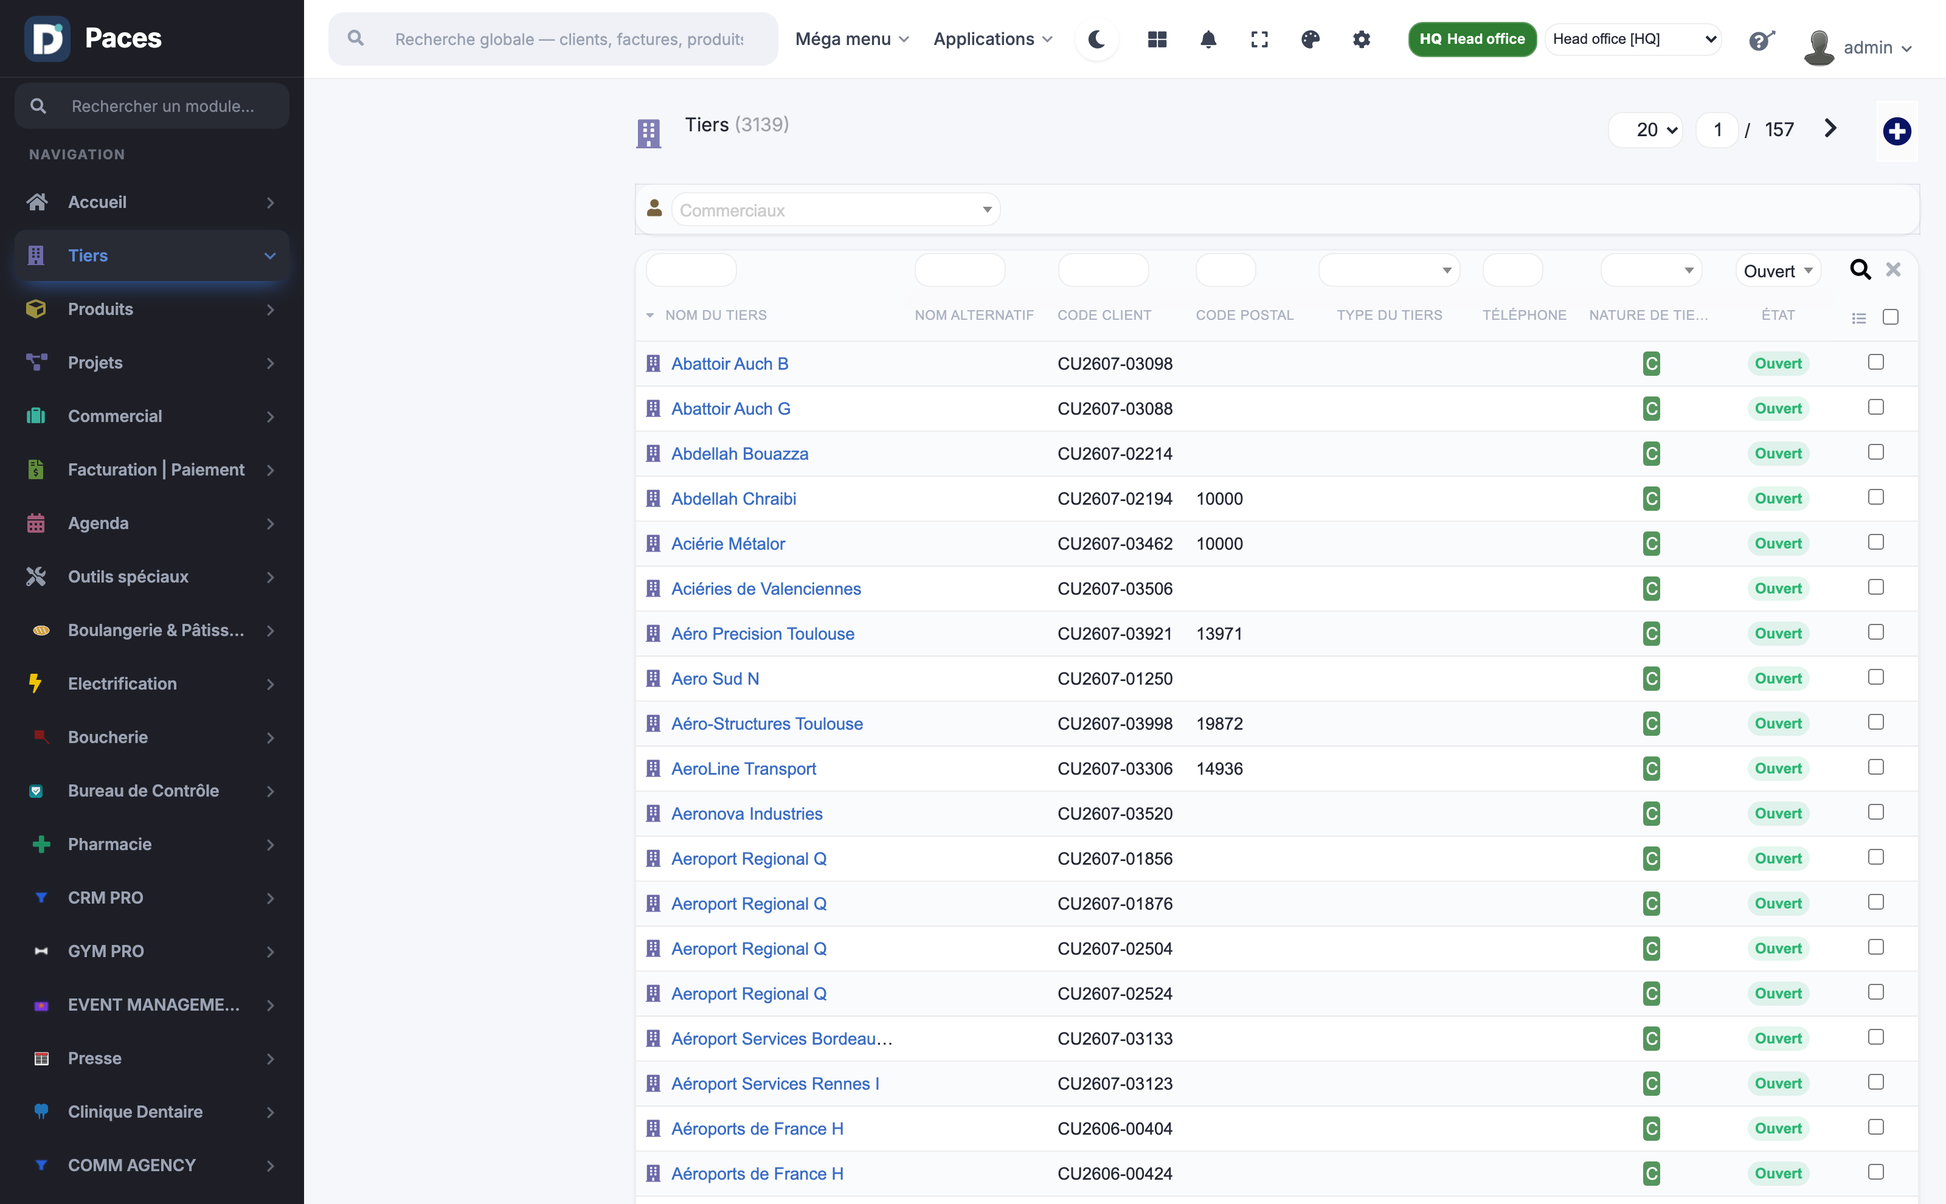This screenshot has height=1204, width=1946.
Task: Open the Head office [HQ] entity selector
Action: pyautogui.click(x=1633, y=39)
